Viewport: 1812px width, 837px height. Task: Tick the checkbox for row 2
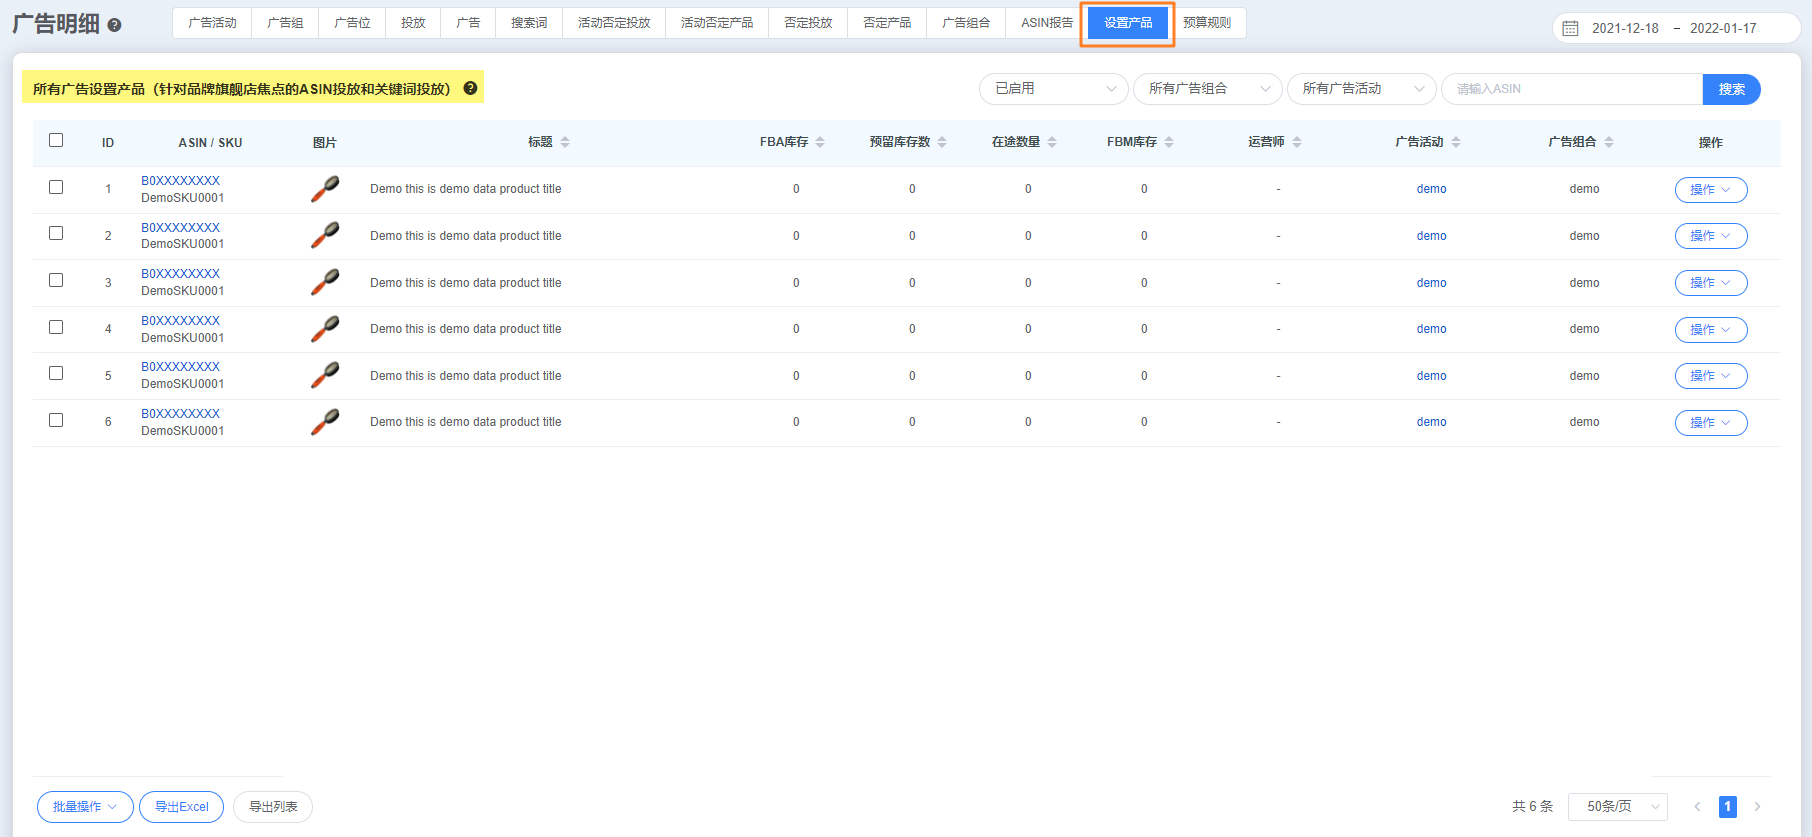click(56, 233)
